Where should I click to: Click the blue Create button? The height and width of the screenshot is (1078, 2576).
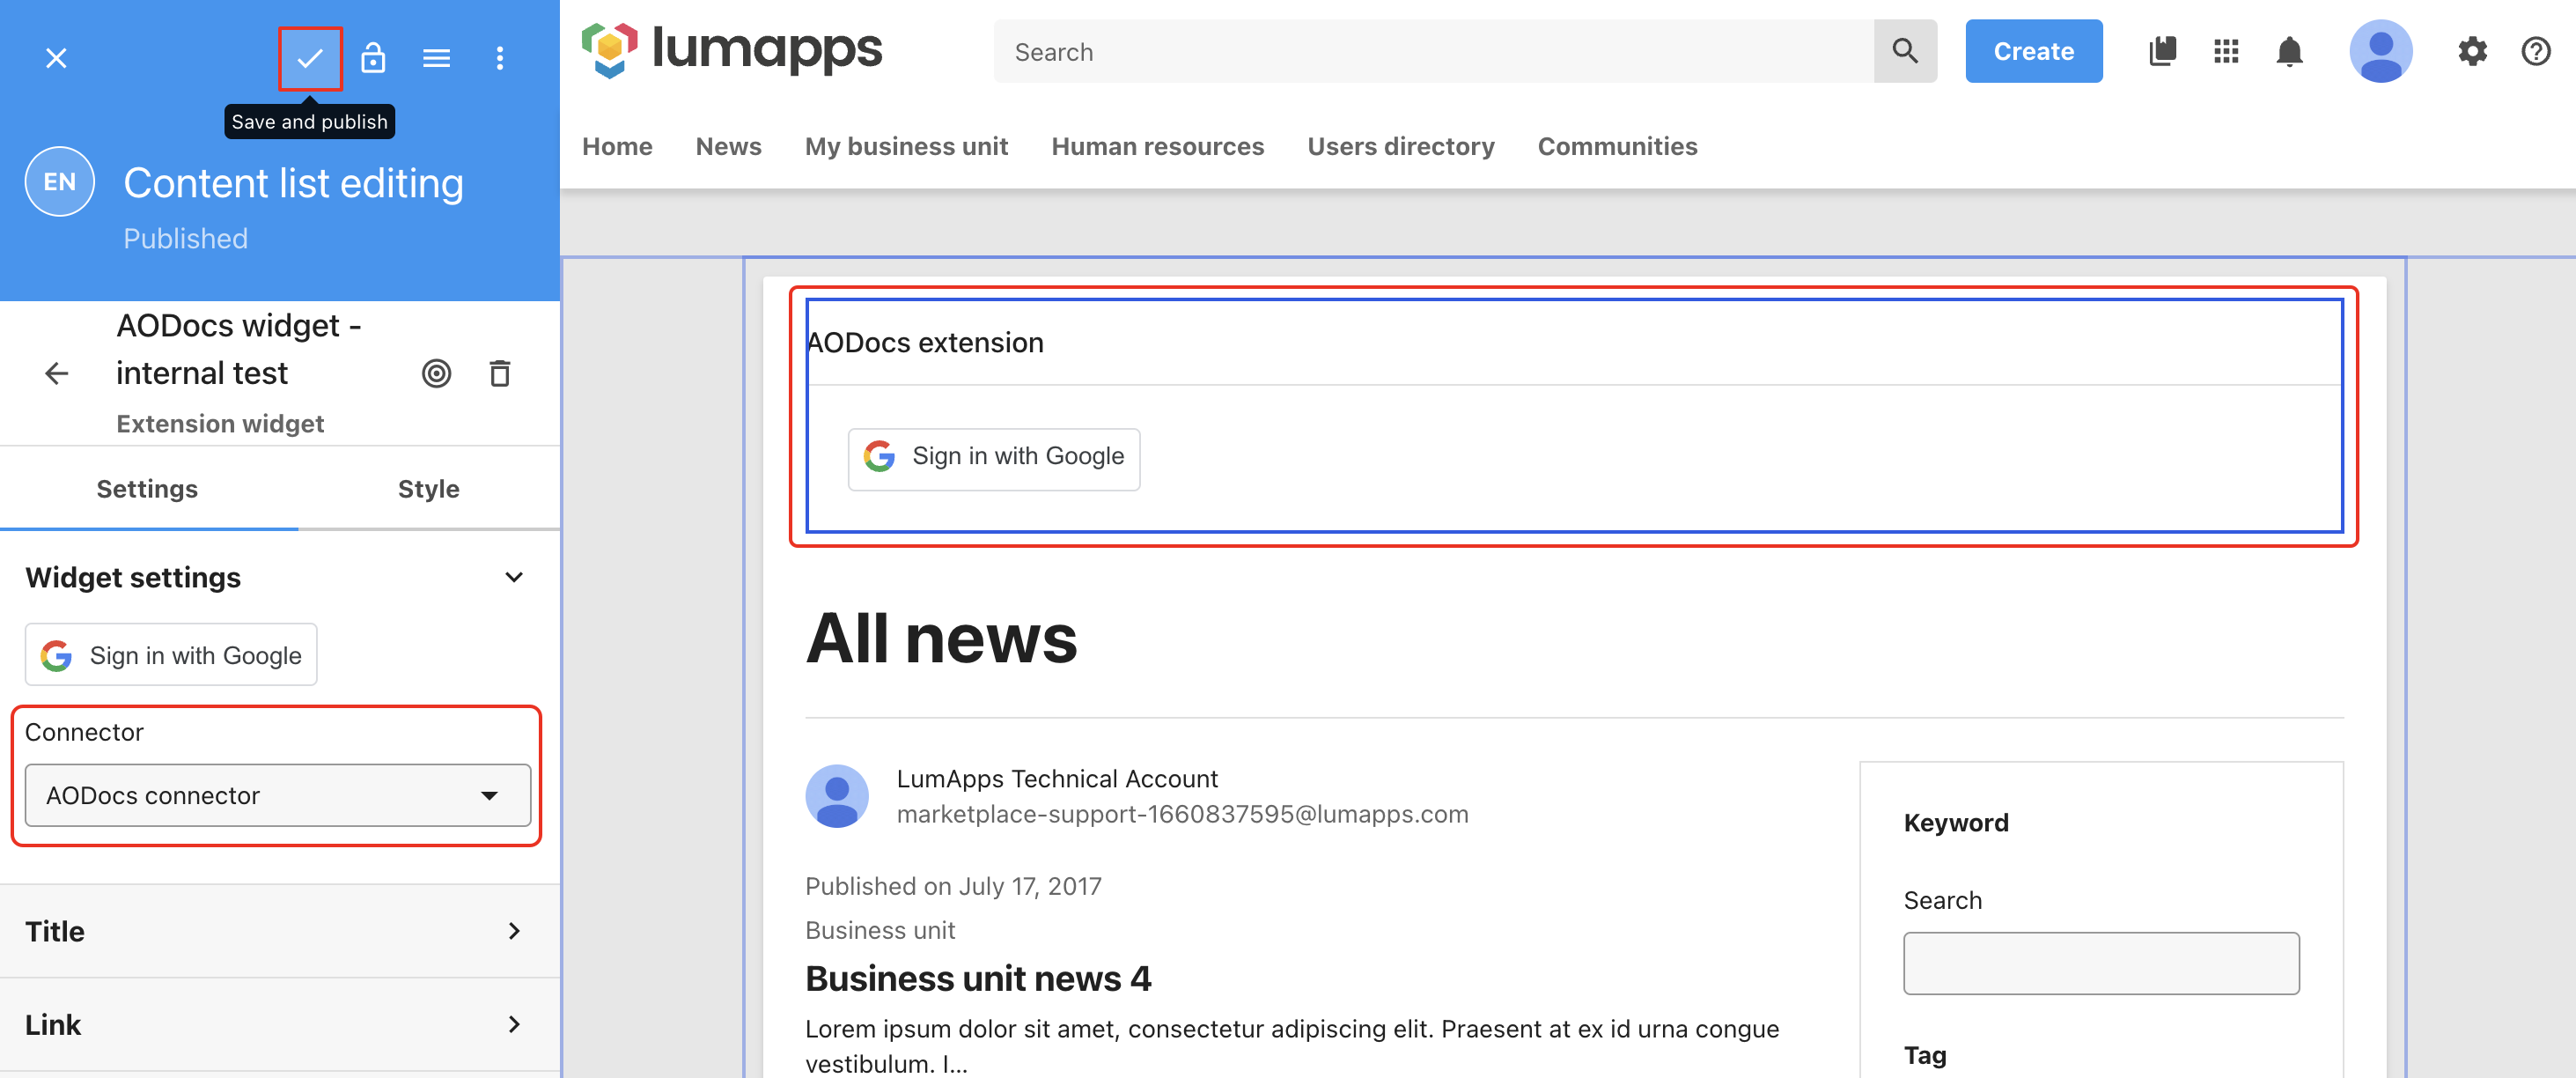(x=2033, y=52)
